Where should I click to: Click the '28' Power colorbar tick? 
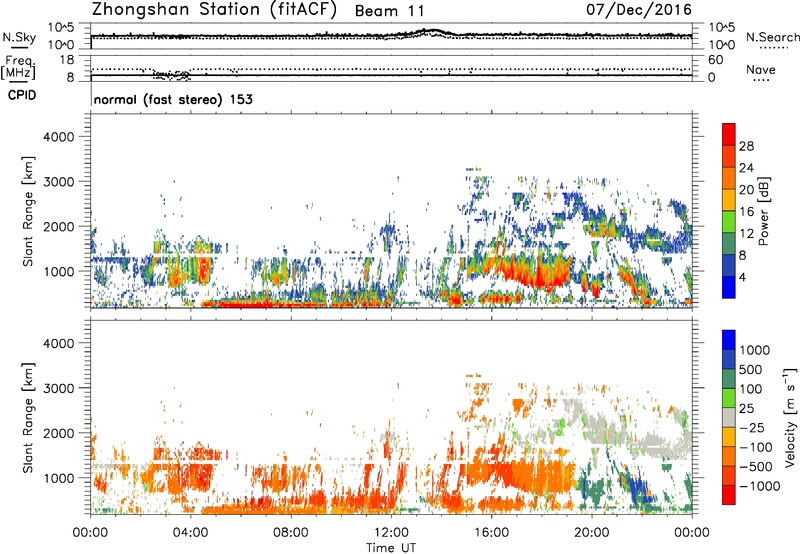coord(746,146)
